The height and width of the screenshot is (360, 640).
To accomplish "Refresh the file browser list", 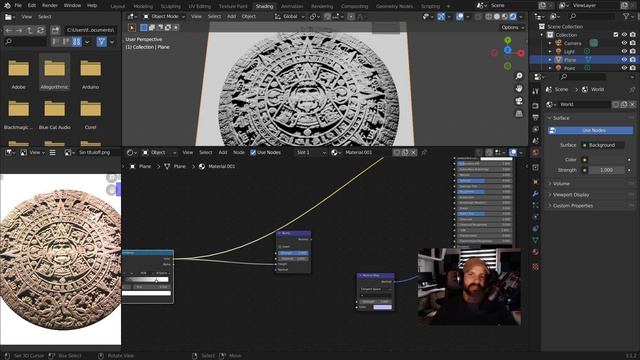I will (40, 30).
